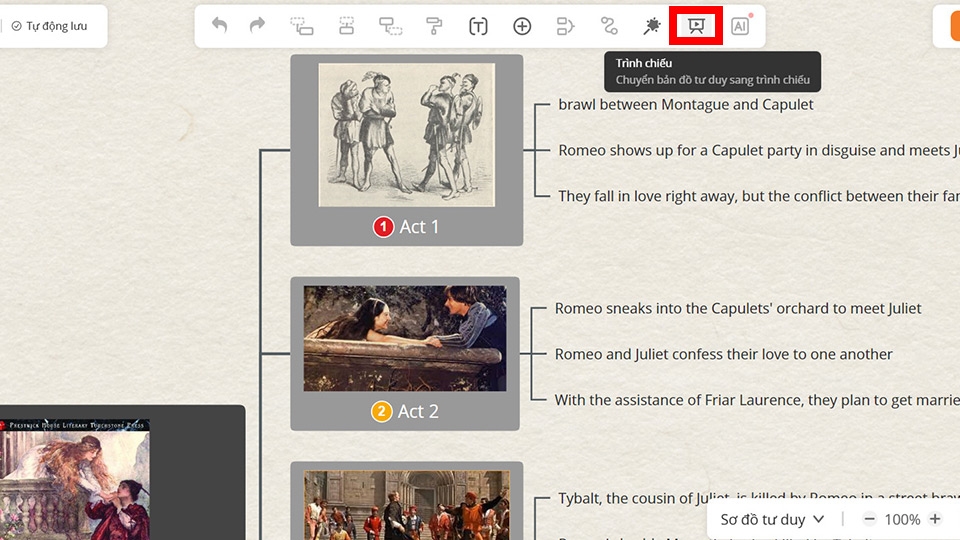Select 'They fall in love right away' topic
The image size is (960, 540).
(x=759, y=197)
